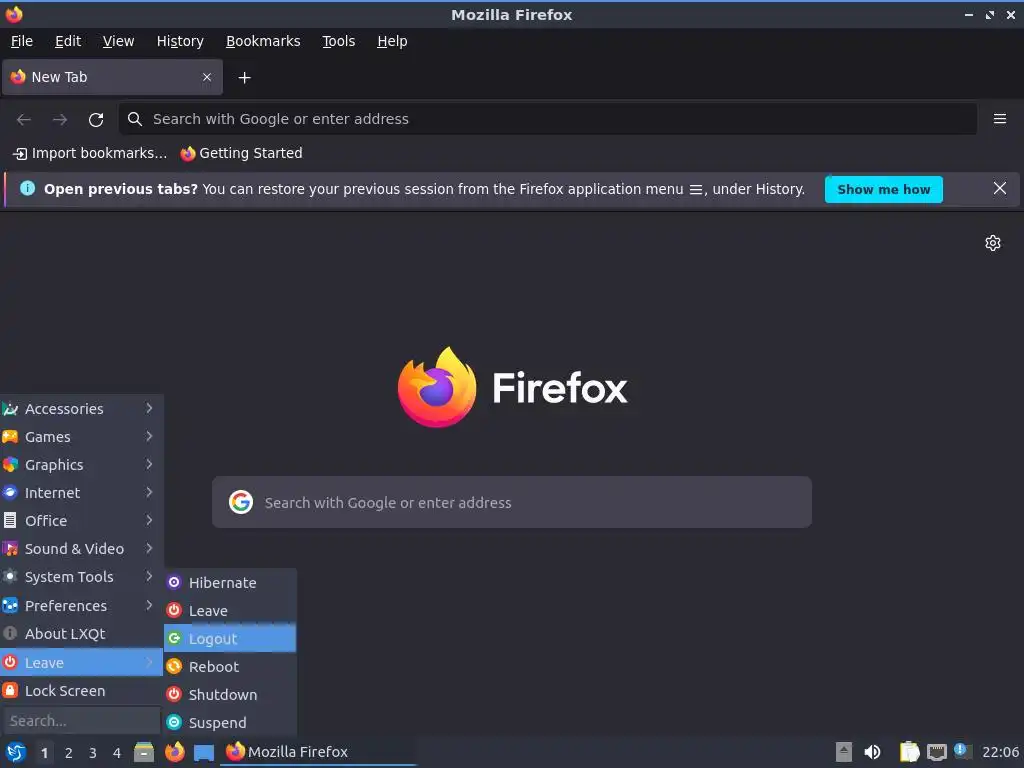Focus the page center Google search box
The height and width of the screenshot is (768, 1024).
512,502
